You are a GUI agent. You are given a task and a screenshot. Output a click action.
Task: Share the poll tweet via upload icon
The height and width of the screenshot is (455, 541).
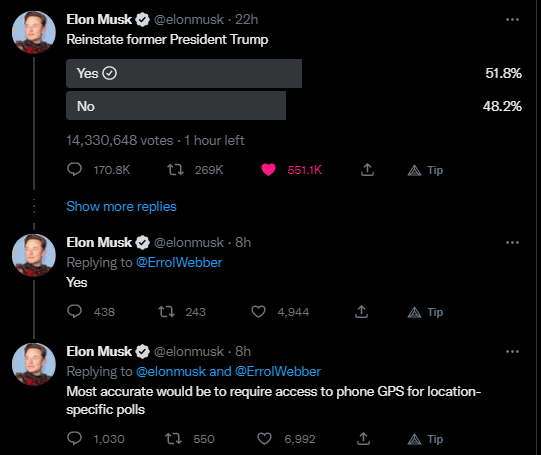pyautogui.click(x=367, y=170)
